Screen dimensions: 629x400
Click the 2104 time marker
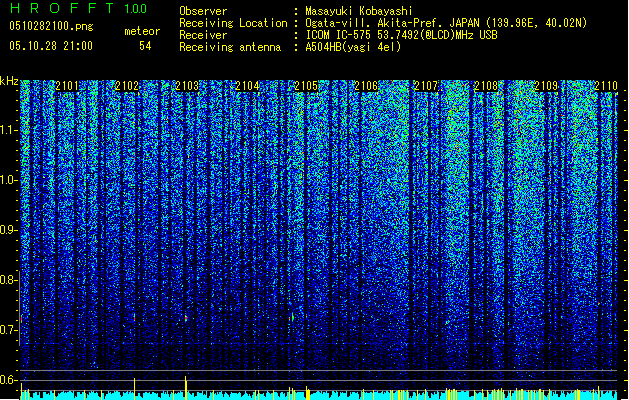[x=247, y=86]
